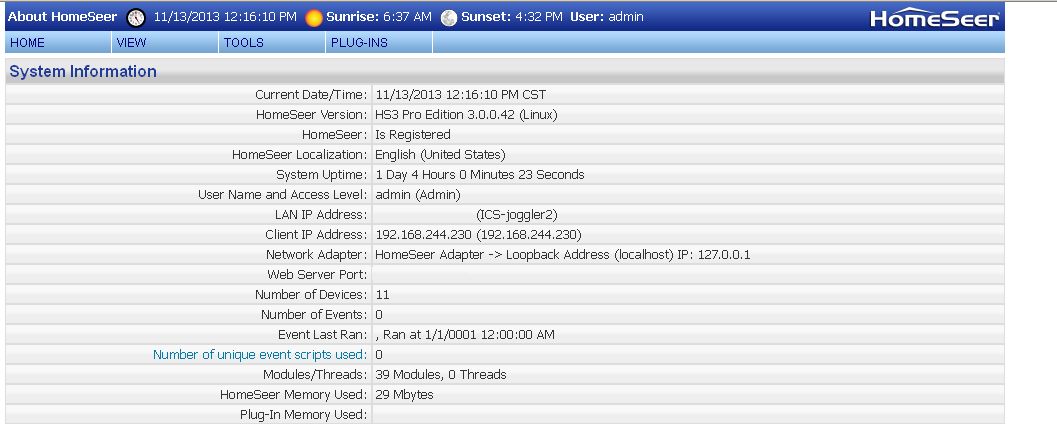
Task: Click the '(ICS-joggler2)' hostname
Action: [517, 215]
